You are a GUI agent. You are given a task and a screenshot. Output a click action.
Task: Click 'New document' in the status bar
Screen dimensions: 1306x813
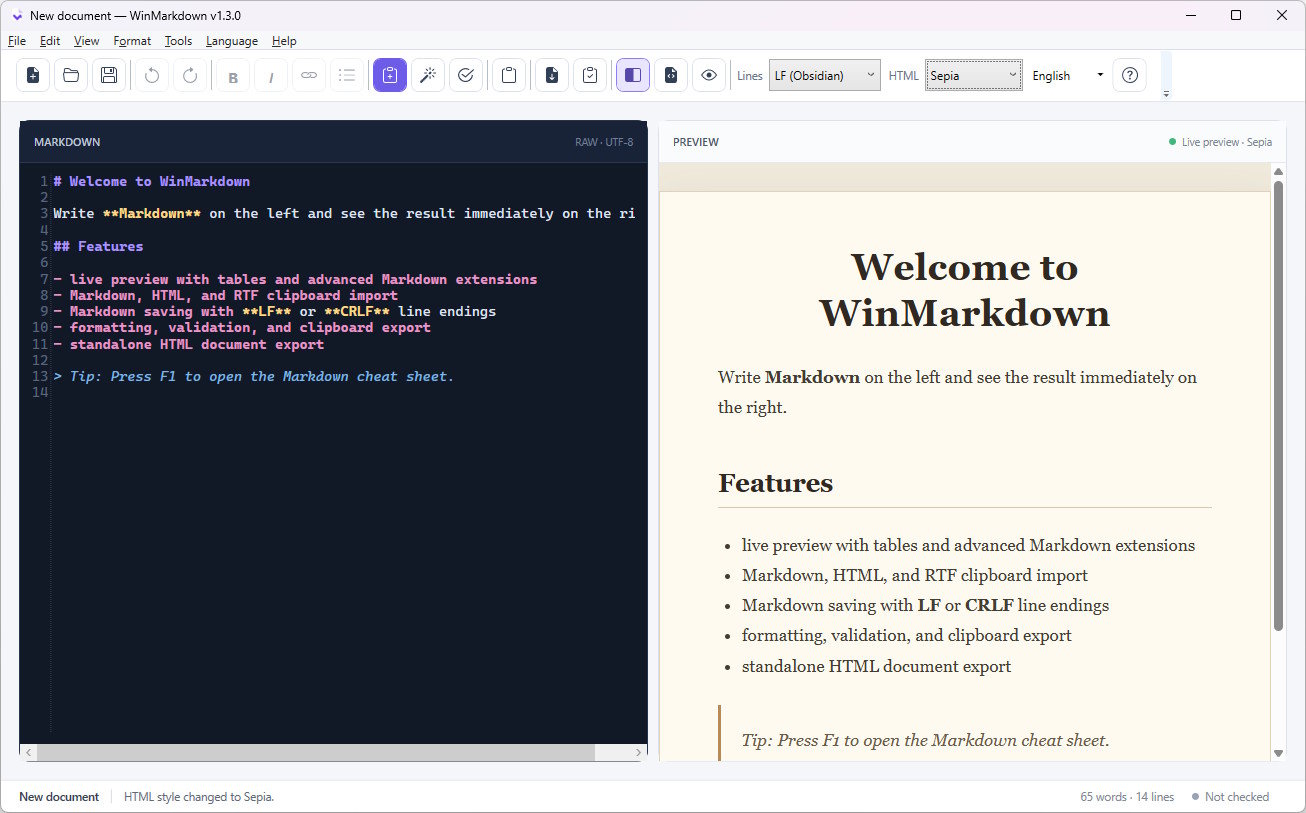tap(59, 797)
